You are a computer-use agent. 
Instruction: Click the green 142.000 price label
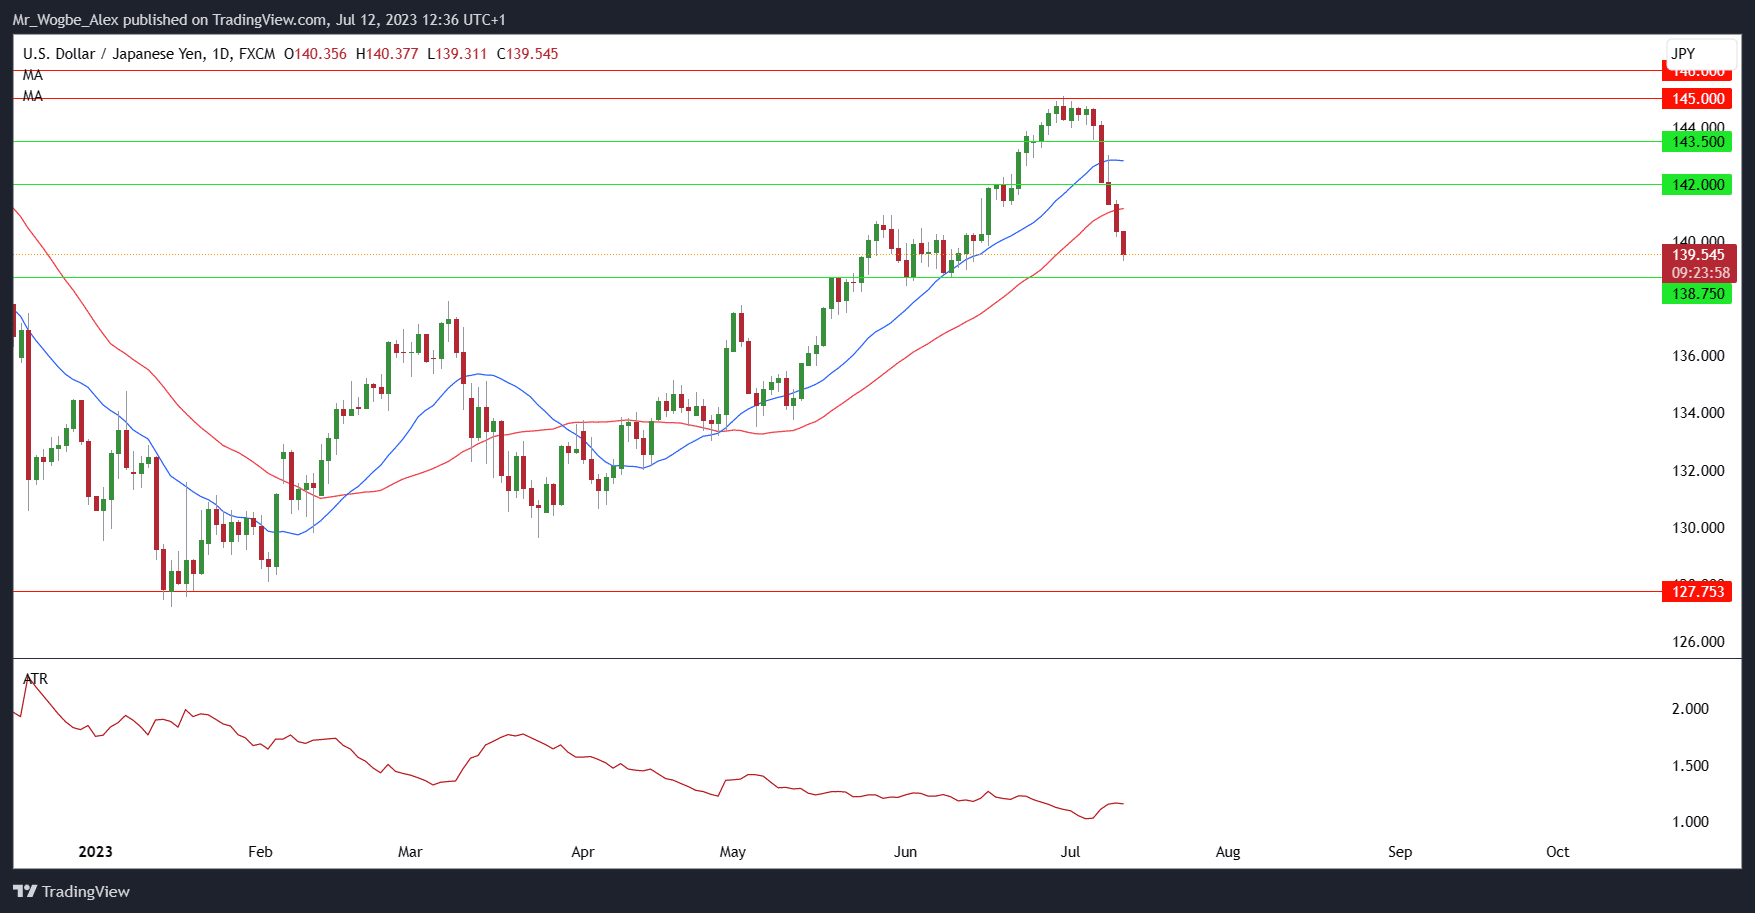pos(1697,185)
